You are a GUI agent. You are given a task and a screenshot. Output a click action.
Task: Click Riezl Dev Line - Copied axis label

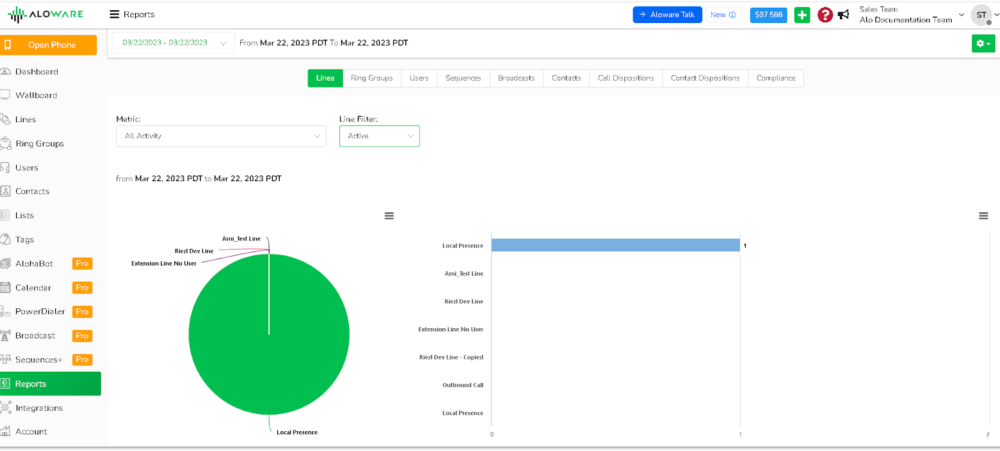451,357
